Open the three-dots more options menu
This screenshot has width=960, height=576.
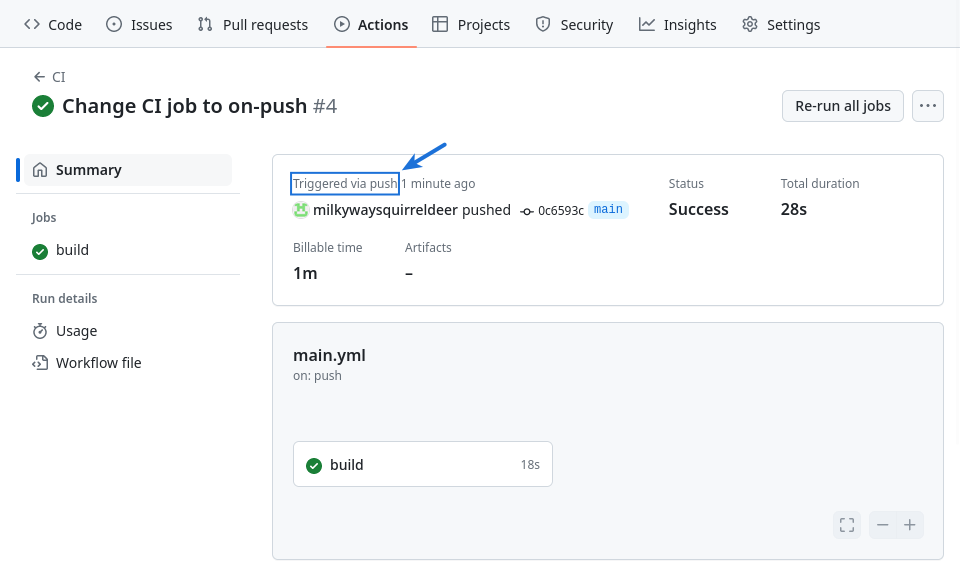(928, 106)
